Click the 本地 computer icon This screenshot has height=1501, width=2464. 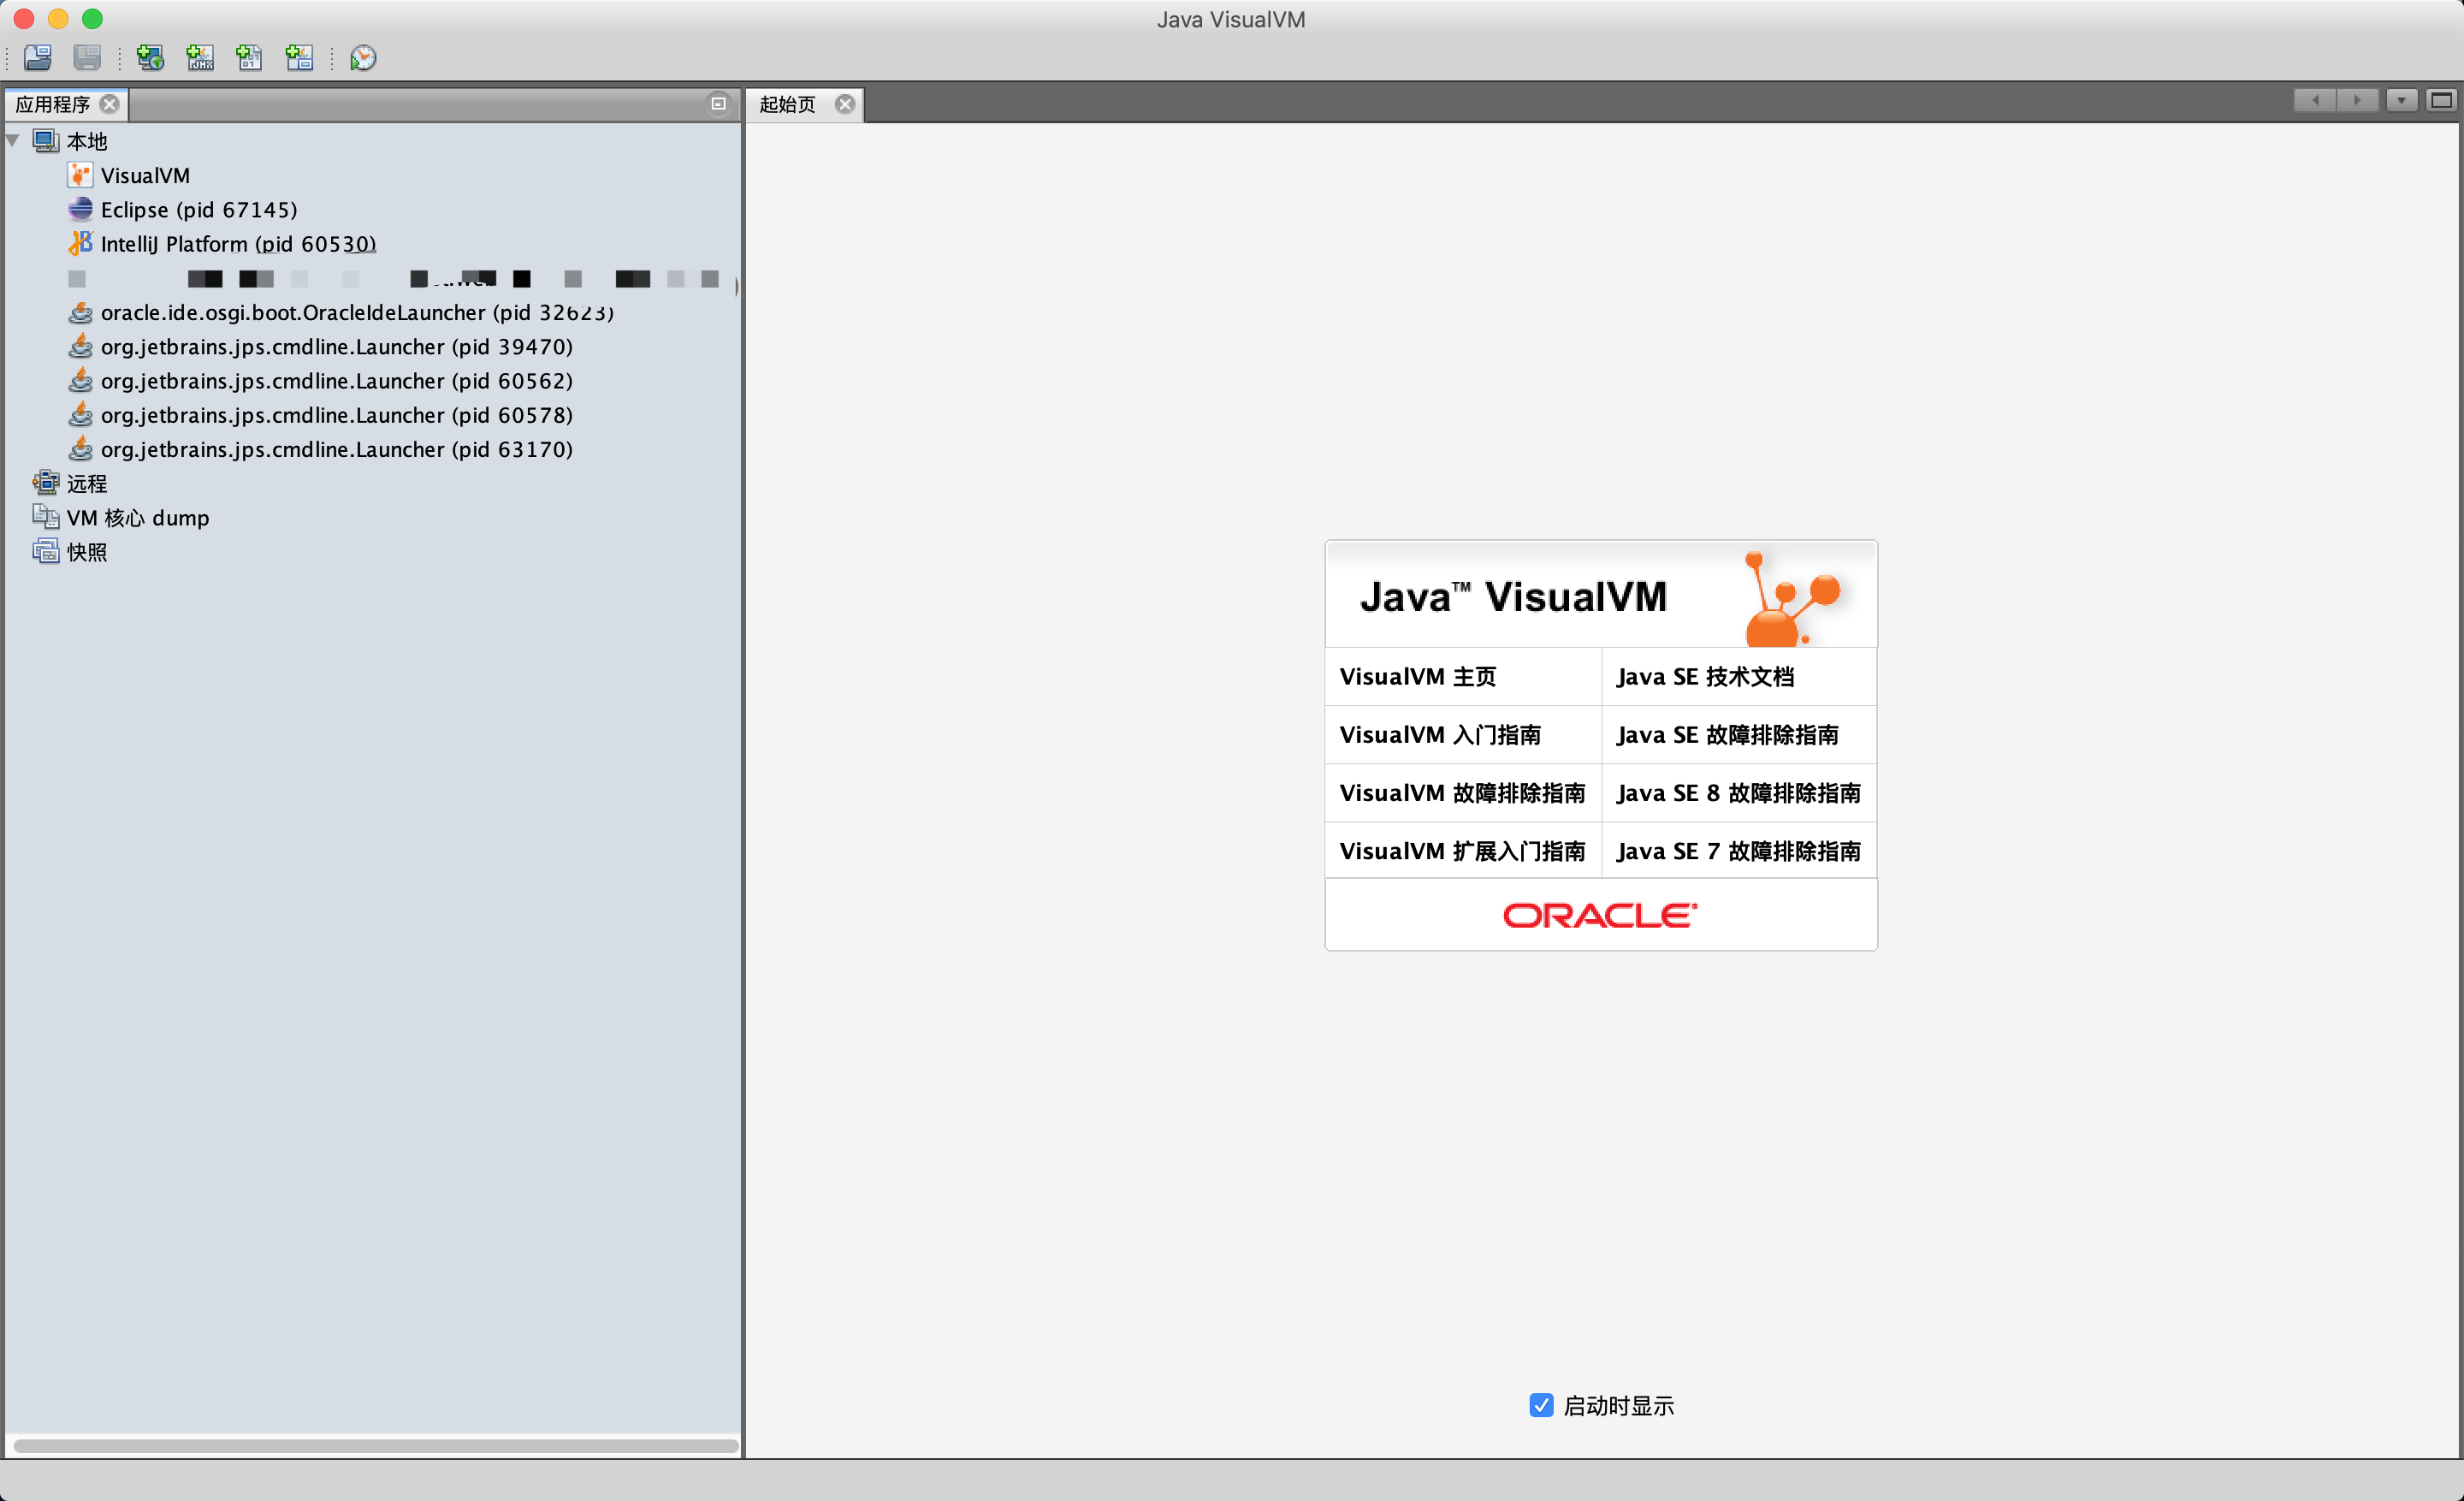click(46, 141)
